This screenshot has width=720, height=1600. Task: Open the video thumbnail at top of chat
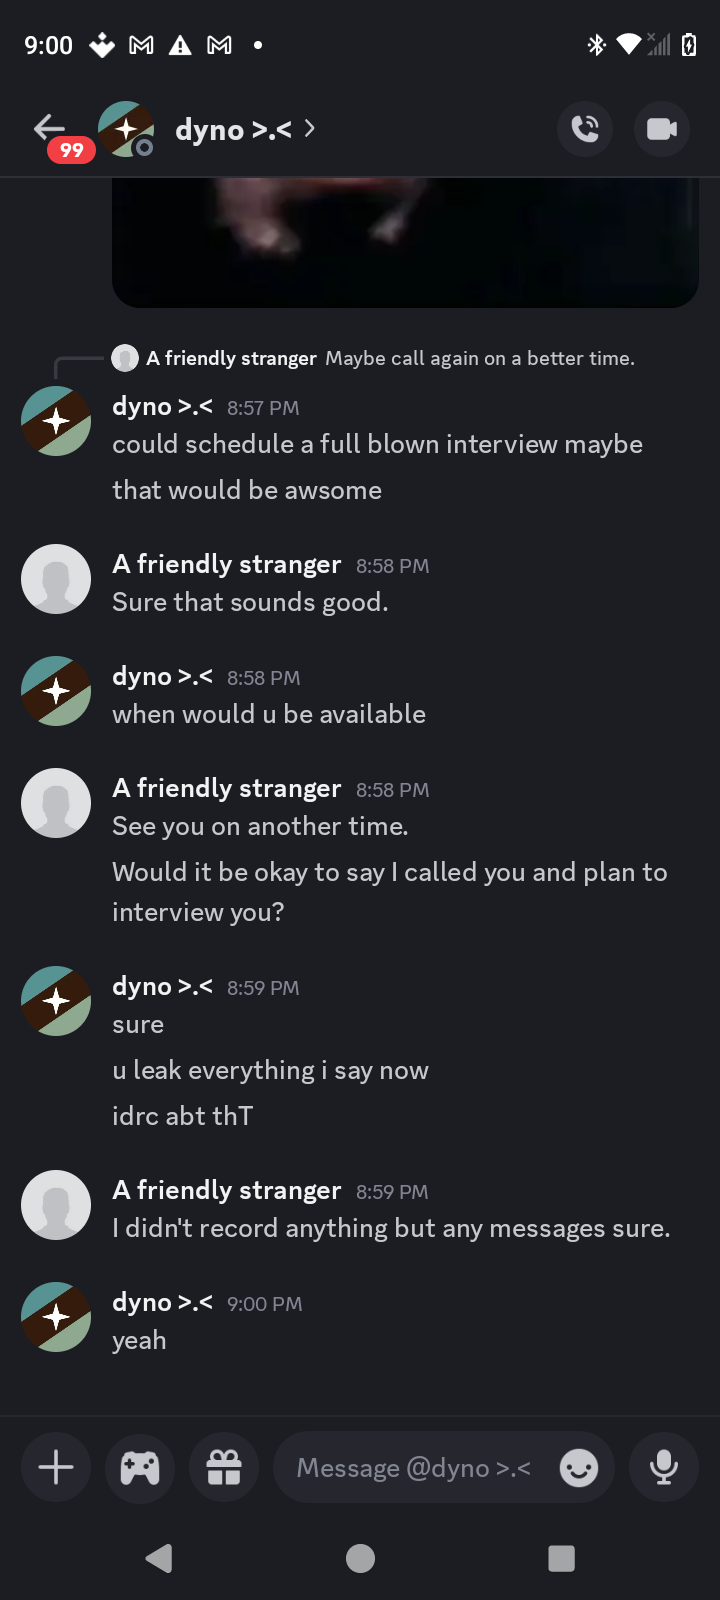coord(405,242)
